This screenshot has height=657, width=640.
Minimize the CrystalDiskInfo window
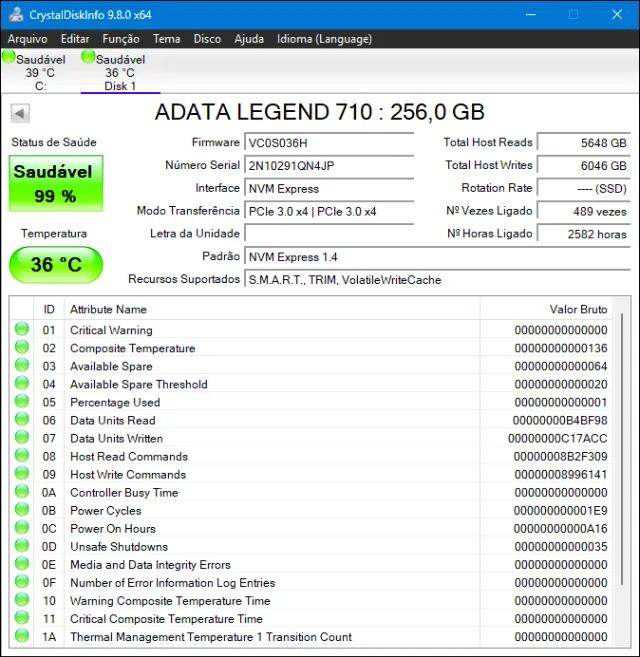pyautogui.click(x=531, y=15)
